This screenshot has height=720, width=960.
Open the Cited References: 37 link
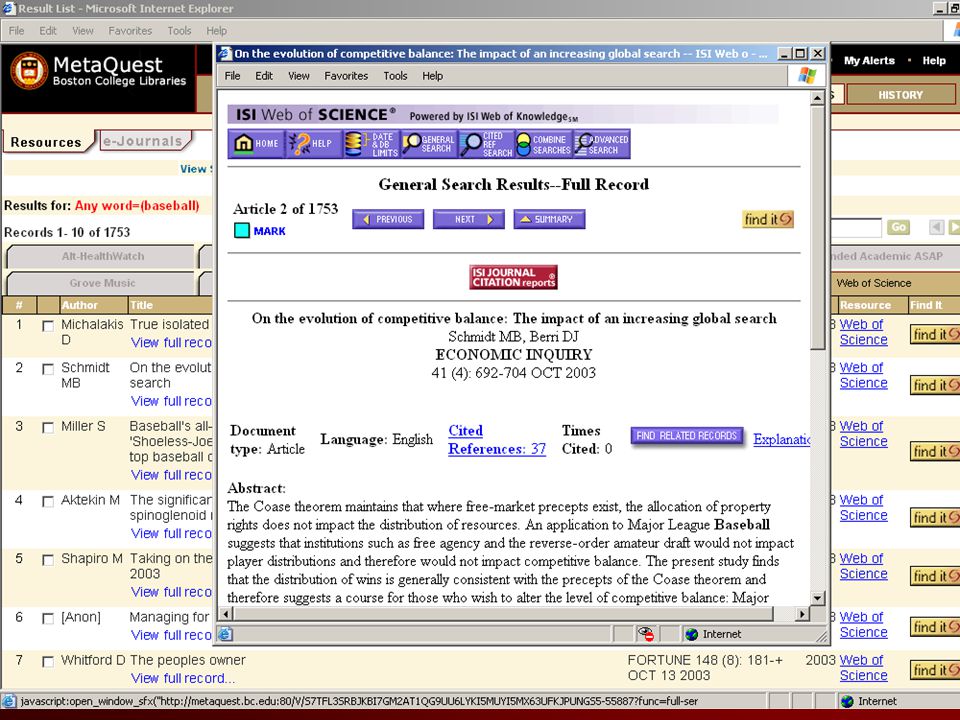497,440
